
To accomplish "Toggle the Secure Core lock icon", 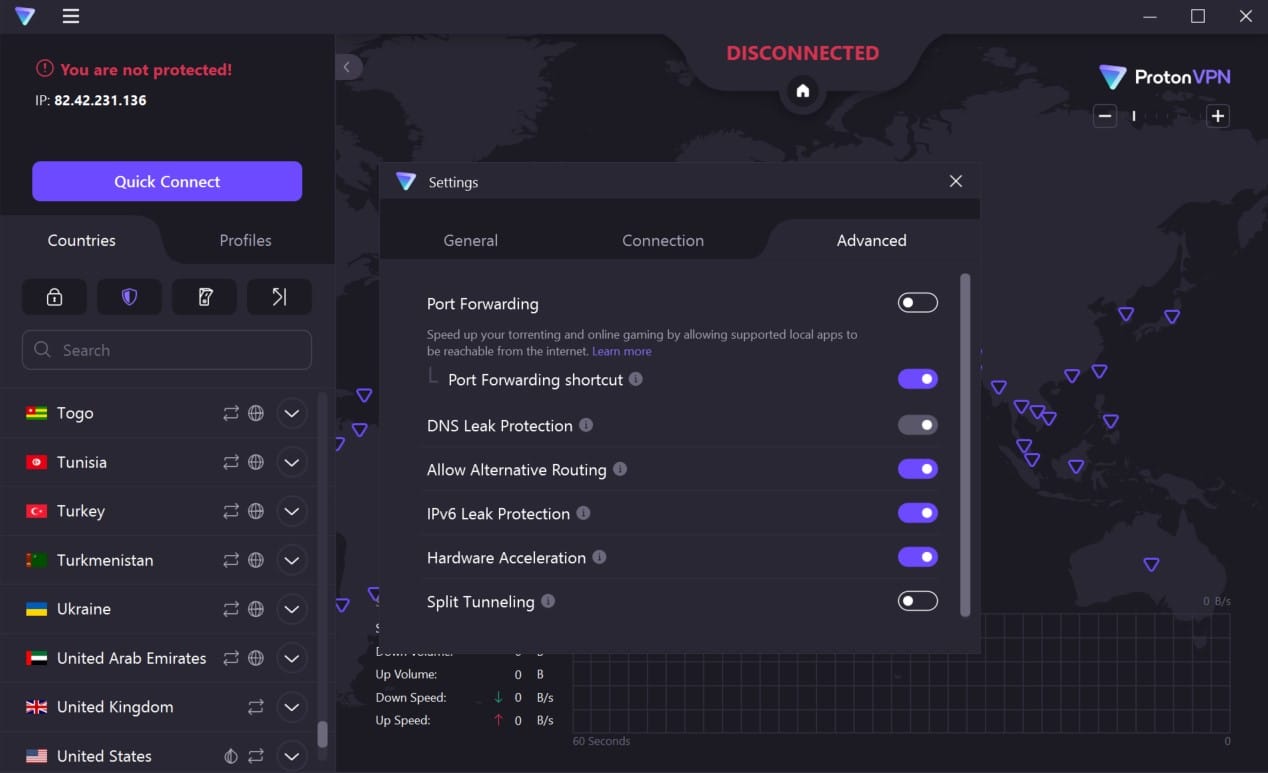I will pos(54,297).
